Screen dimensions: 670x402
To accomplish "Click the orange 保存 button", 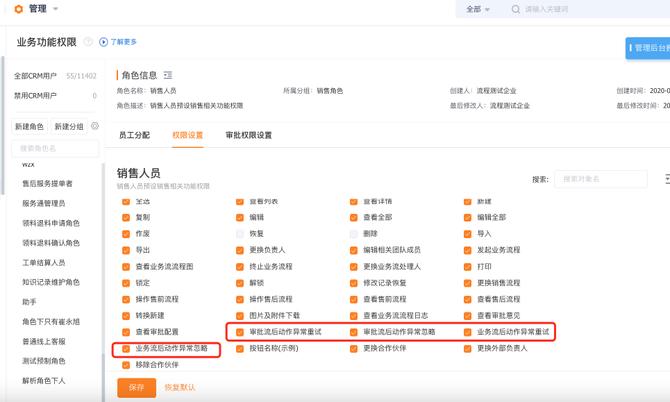I will pos(136,386).
